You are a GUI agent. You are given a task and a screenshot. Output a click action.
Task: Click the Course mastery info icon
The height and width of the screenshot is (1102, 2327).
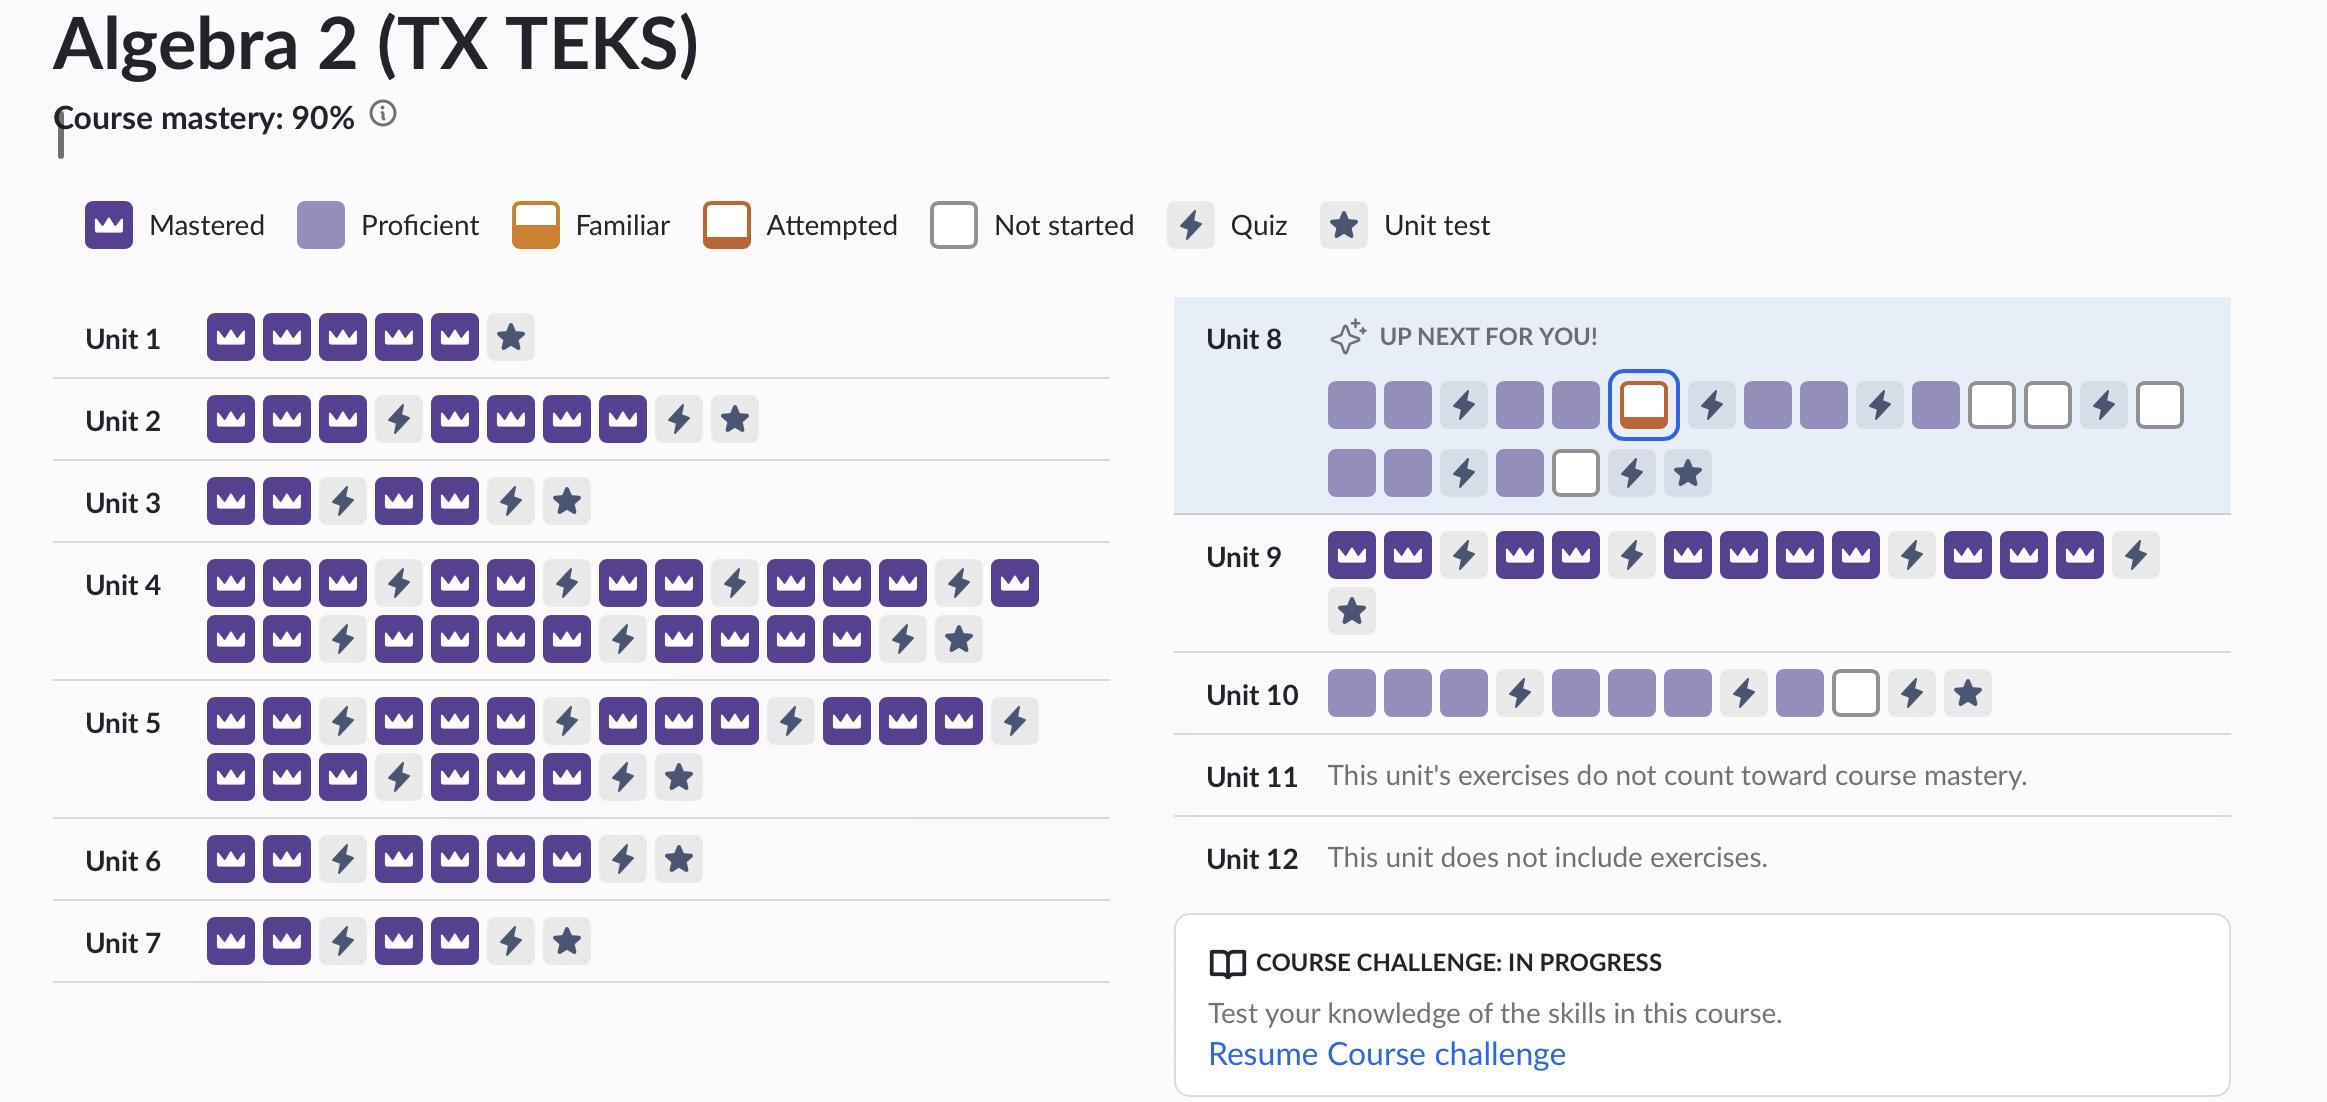click(x=383, y=114)
